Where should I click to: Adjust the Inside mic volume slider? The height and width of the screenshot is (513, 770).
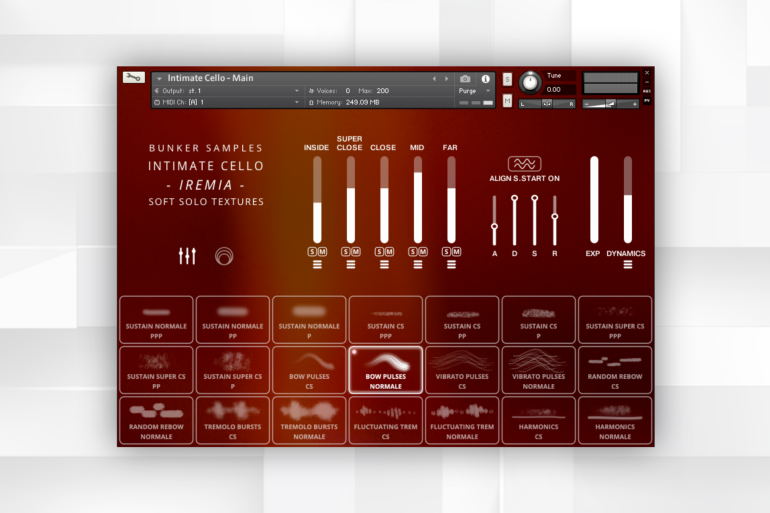coord(317,200)
